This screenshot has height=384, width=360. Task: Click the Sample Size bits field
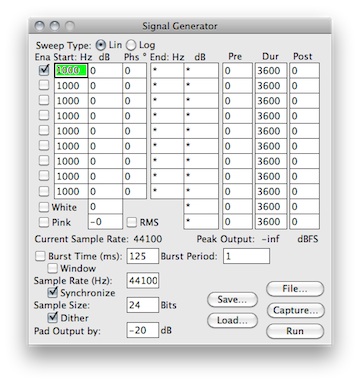143,305
